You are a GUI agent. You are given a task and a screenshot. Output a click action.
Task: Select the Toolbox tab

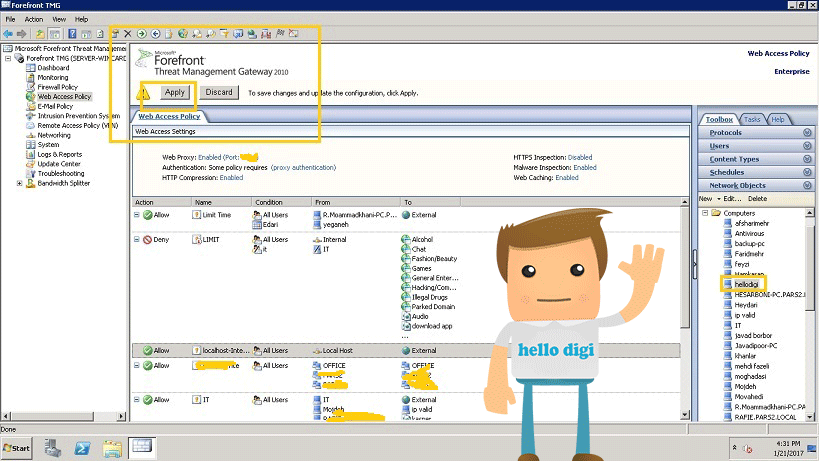click(x=719, y=120)
